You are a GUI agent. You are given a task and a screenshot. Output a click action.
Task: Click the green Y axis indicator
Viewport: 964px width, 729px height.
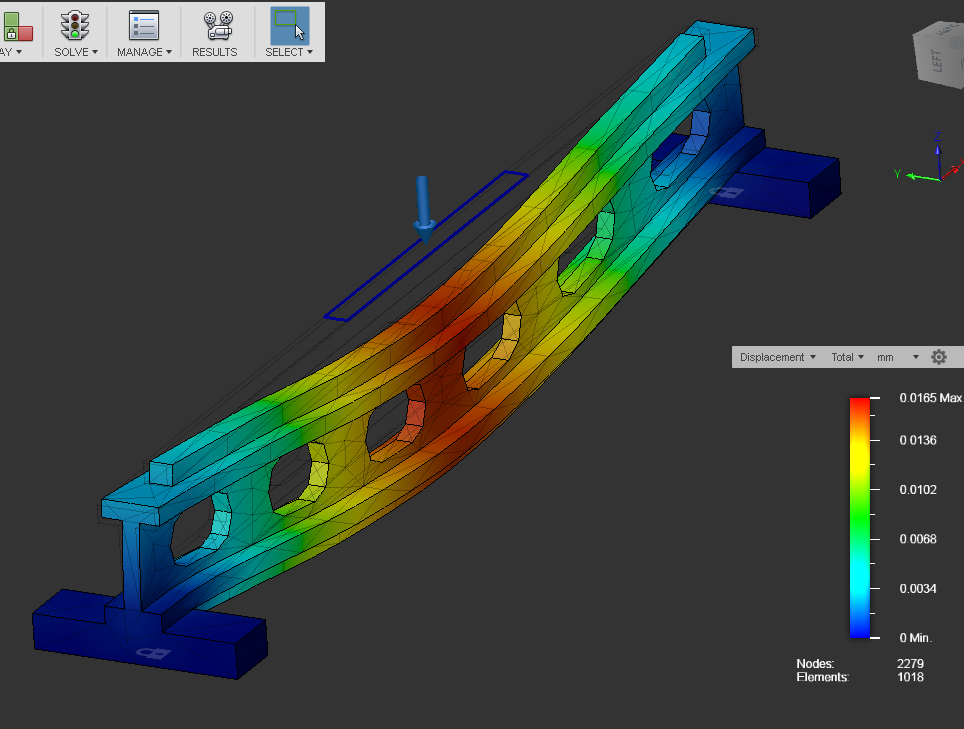(x=917, y=176)
